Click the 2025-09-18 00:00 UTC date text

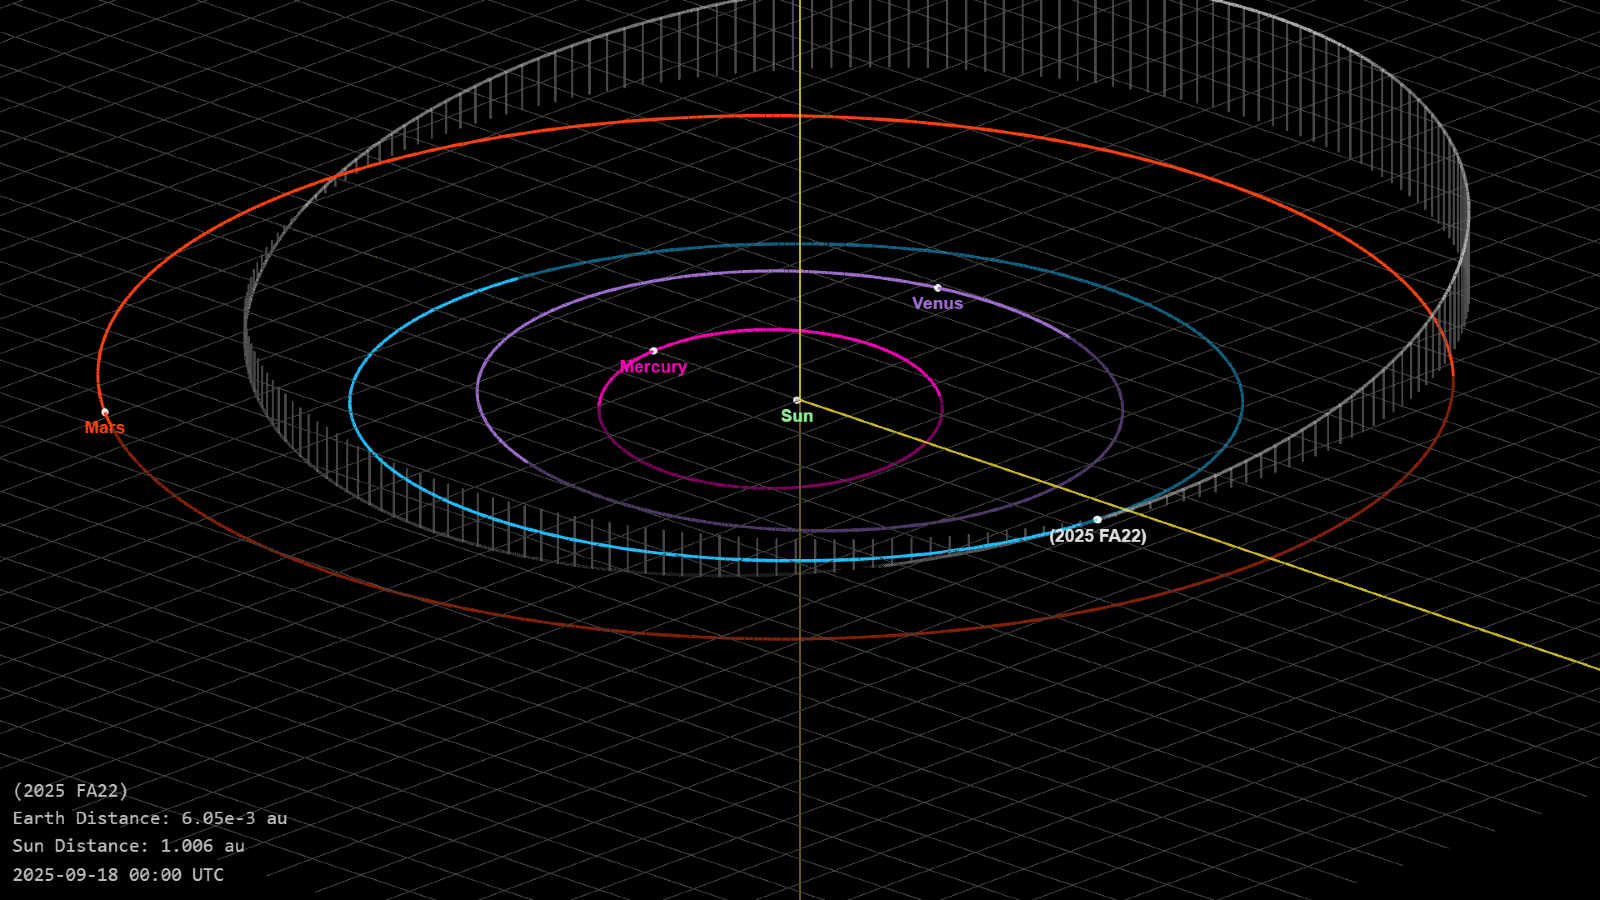[118, 875]
